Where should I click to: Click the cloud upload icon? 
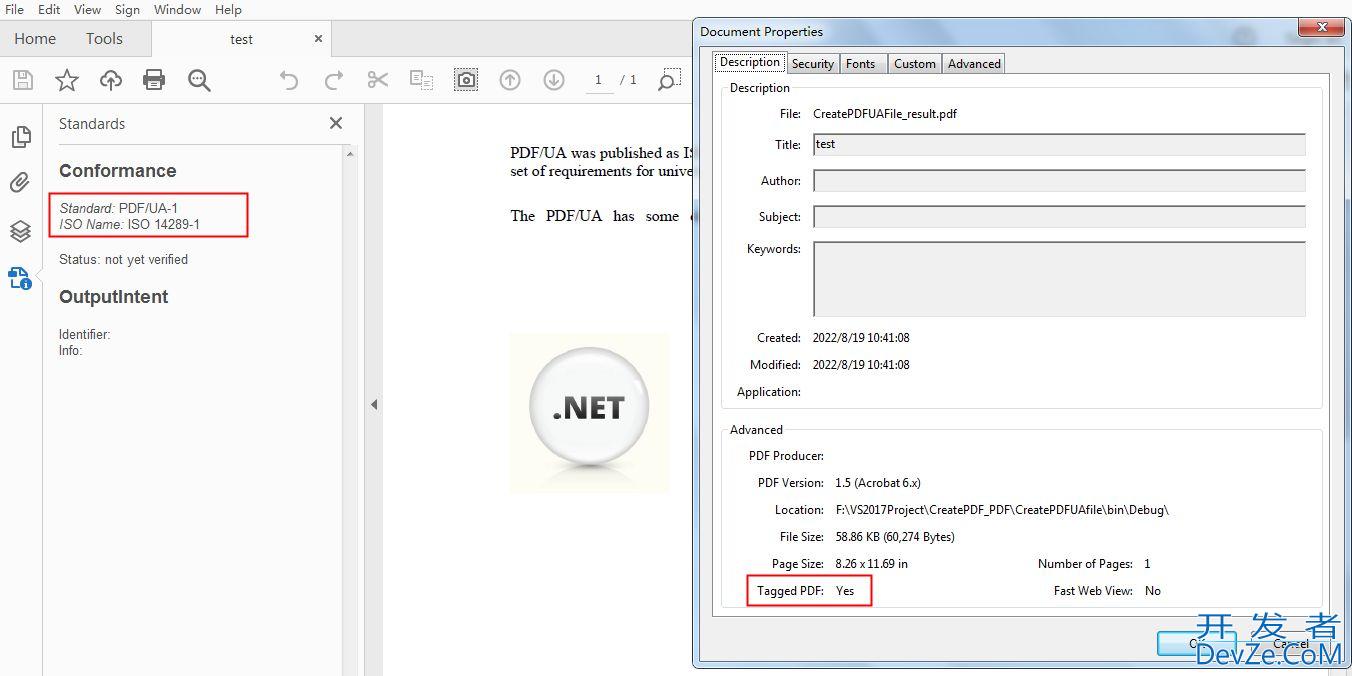click(x=110, y=80)
